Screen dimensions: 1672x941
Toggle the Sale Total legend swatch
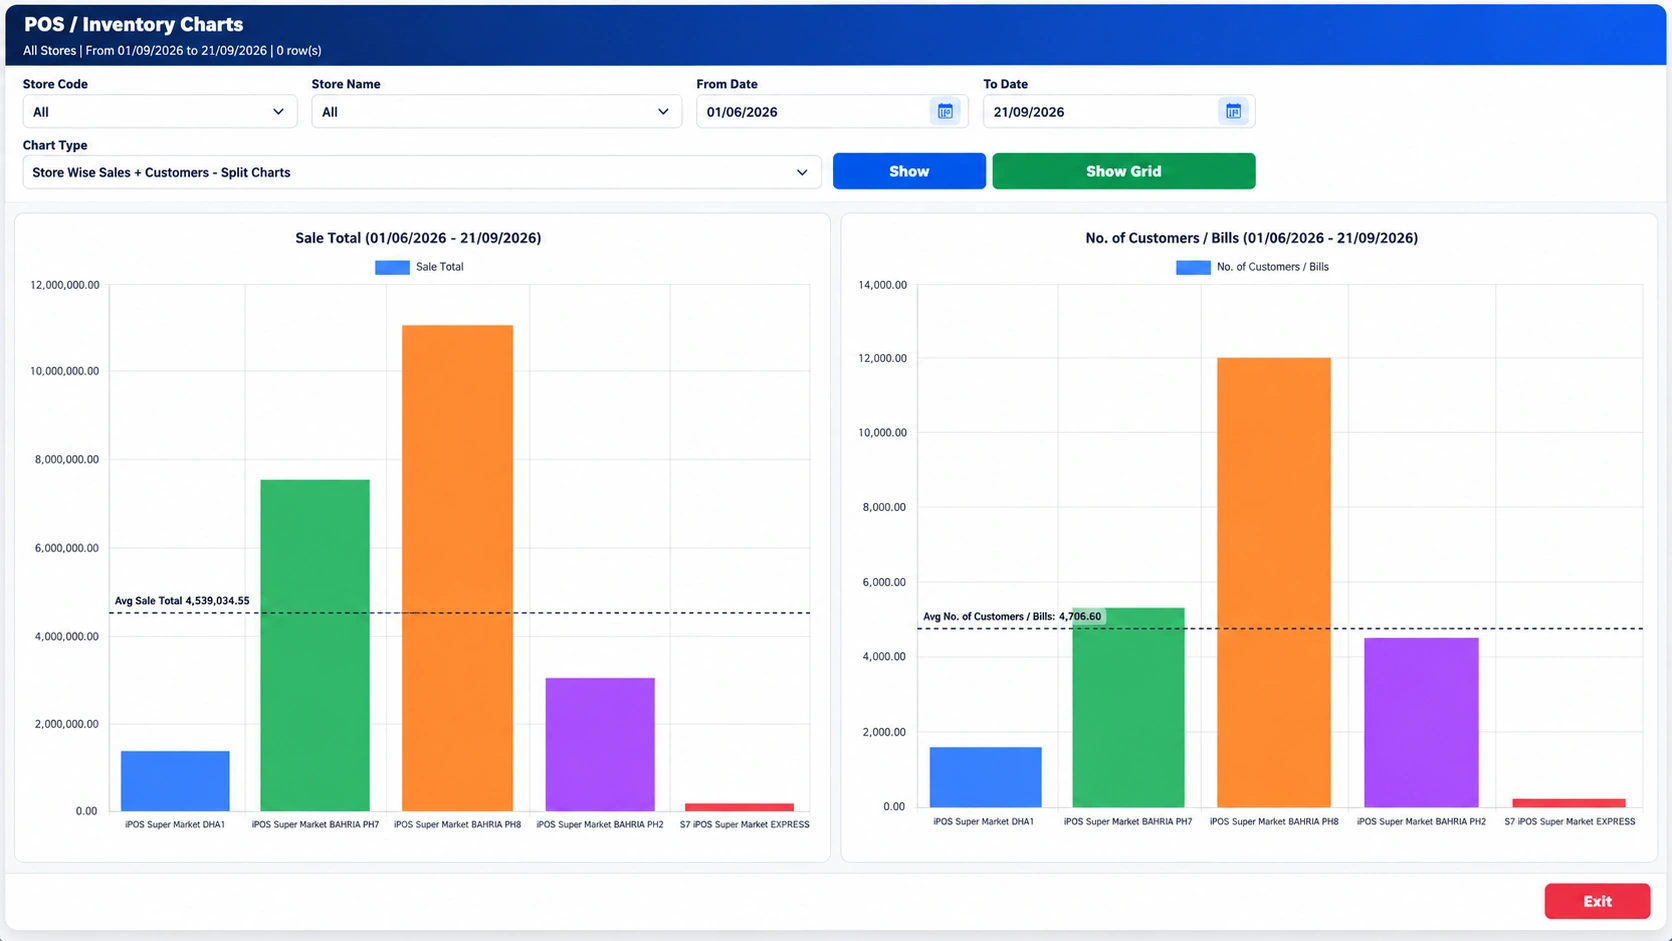coord(392,267)
